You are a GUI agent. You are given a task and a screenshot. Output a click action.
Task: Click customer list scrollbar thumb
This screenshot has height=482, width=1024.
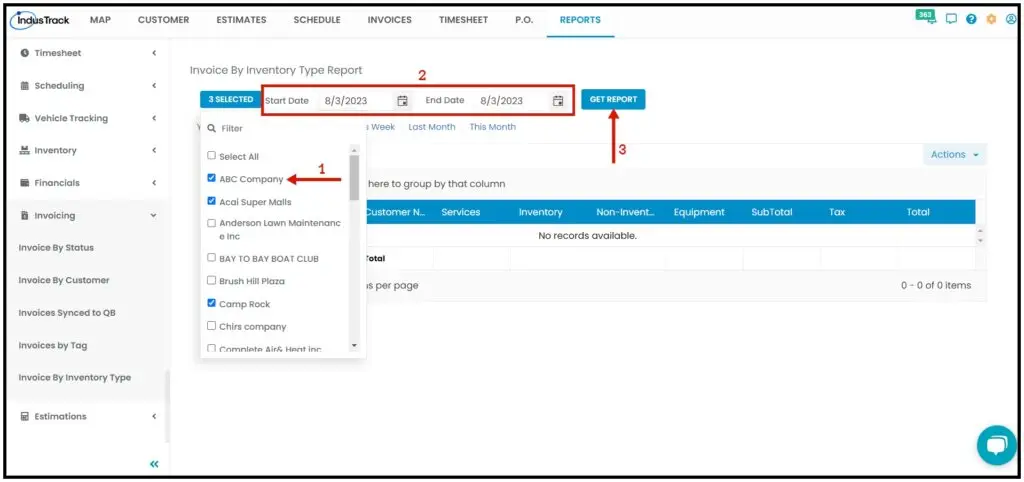coord(354,177)
